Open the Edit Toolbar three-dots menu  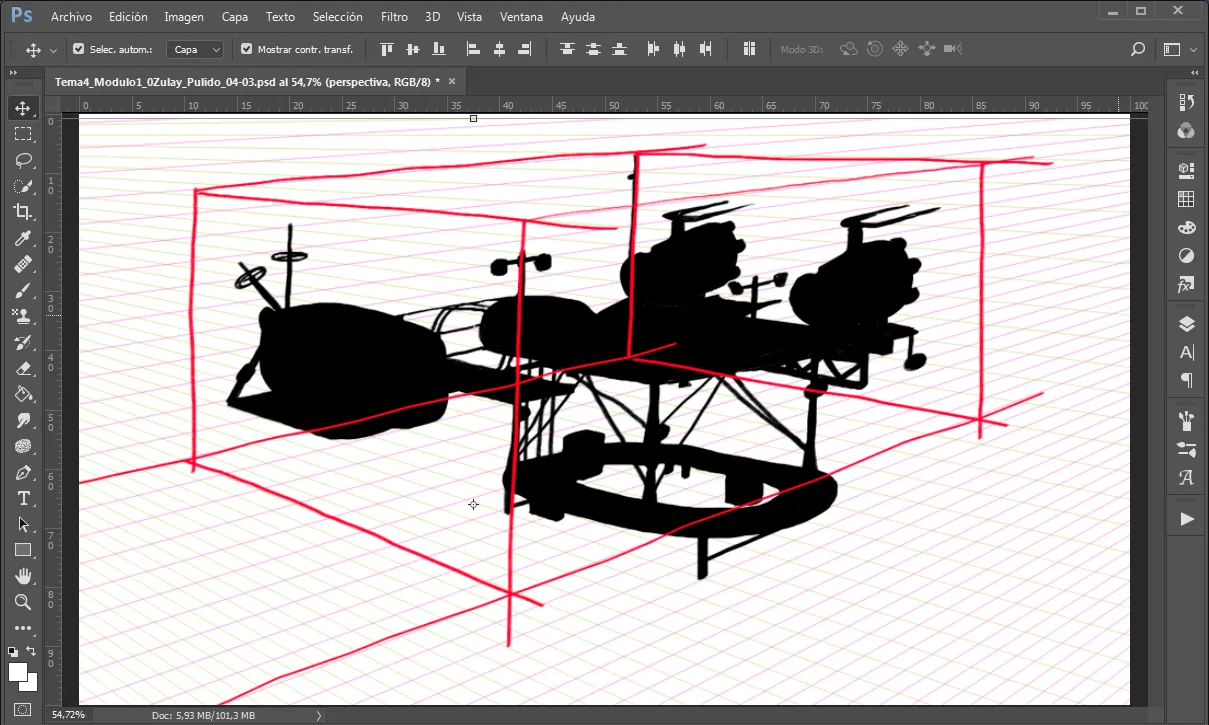pyautogui.click(x=23, y=628)
